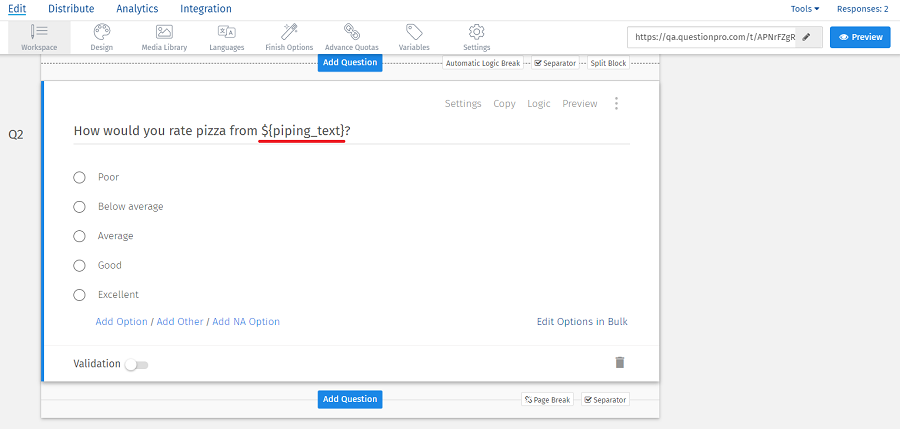Open Finish Options wand icon
Screen dimensions: 900x429
click(289, 33)
